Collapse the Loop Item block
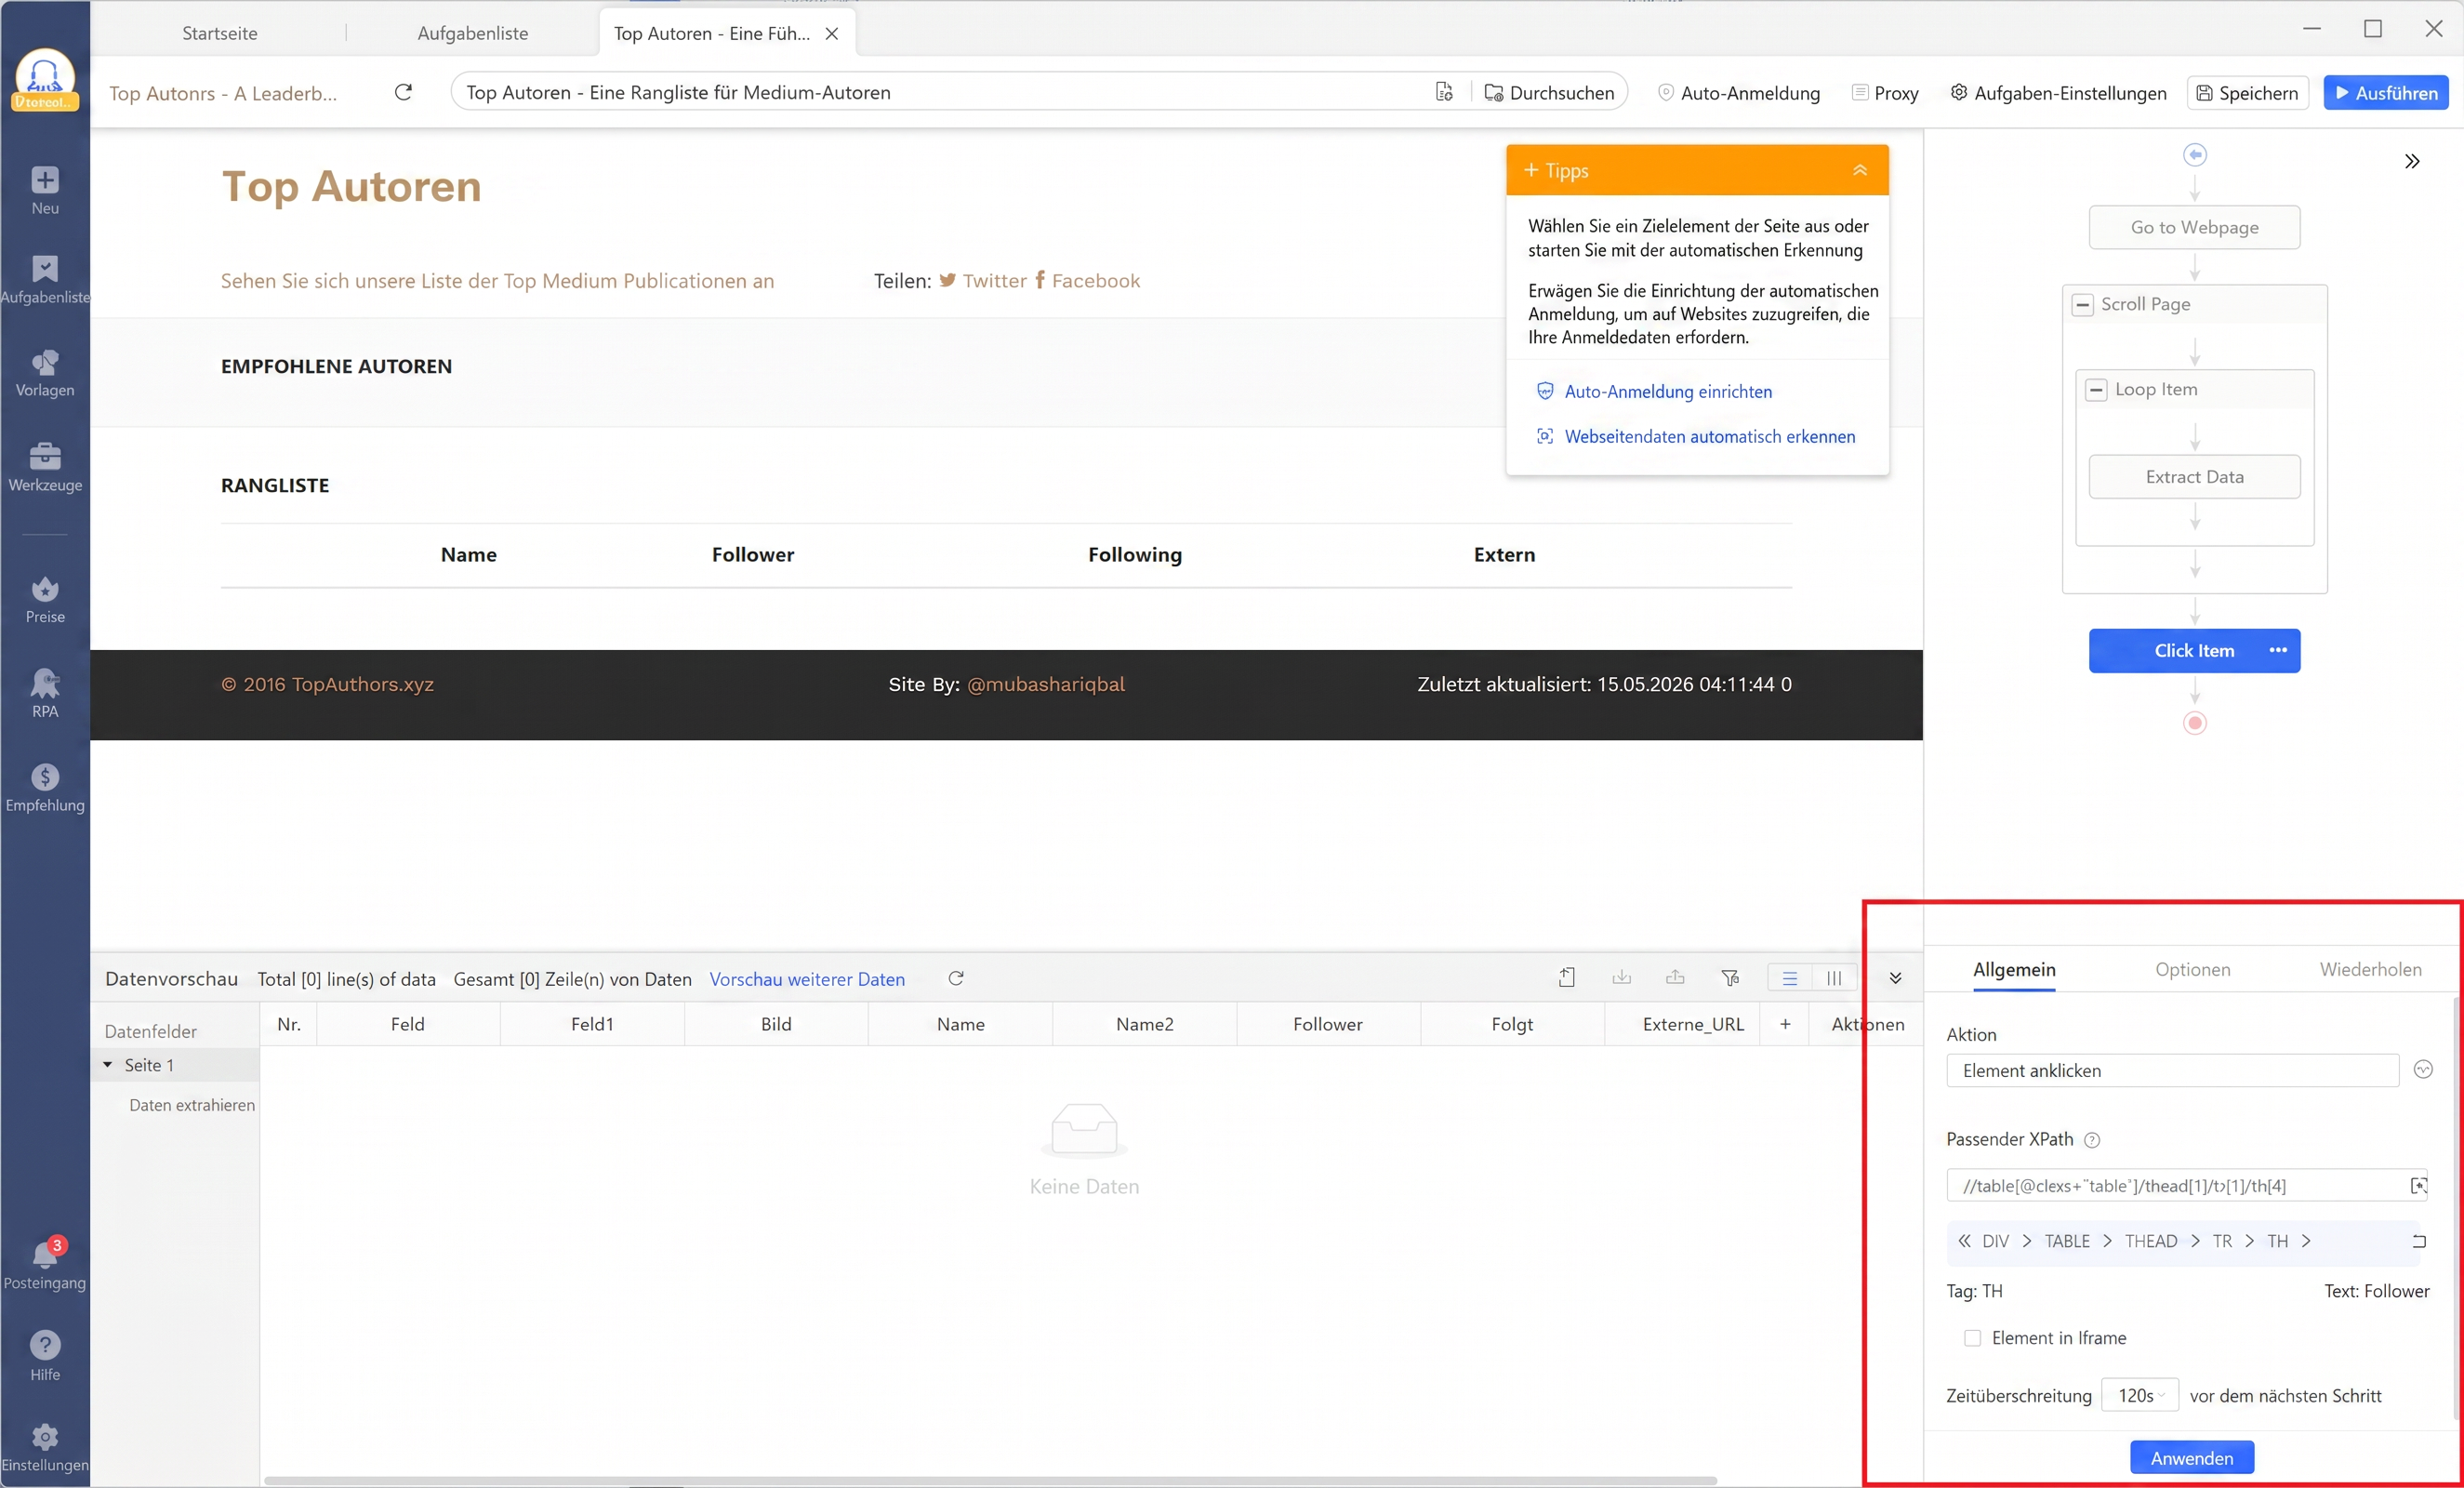 (2097, 390)
